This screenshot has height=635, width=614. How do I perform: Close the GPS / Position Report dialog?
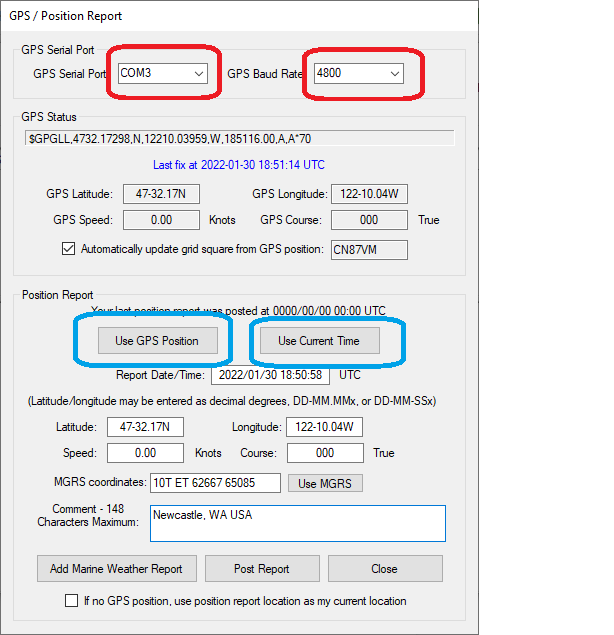coord(385,569)
